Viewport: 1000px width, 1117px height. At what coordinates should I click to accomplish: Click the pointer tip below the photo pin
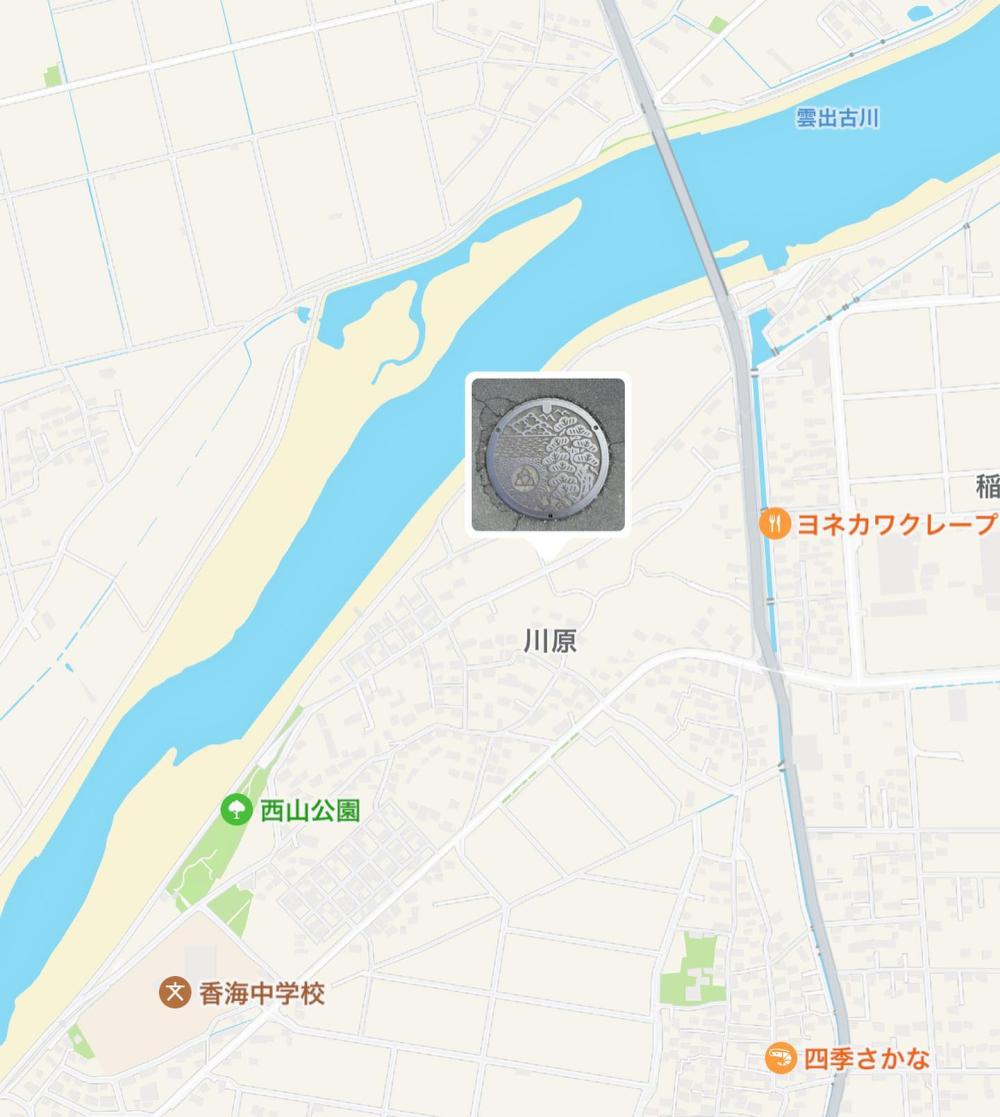(x=548, y=554)
